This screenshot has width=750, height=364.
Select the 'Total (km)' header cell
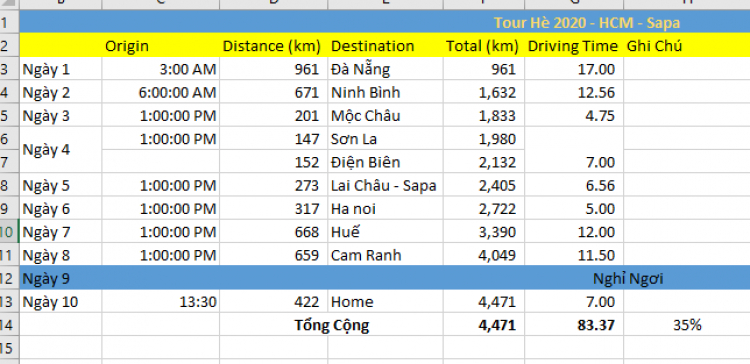tap(484, 46)
